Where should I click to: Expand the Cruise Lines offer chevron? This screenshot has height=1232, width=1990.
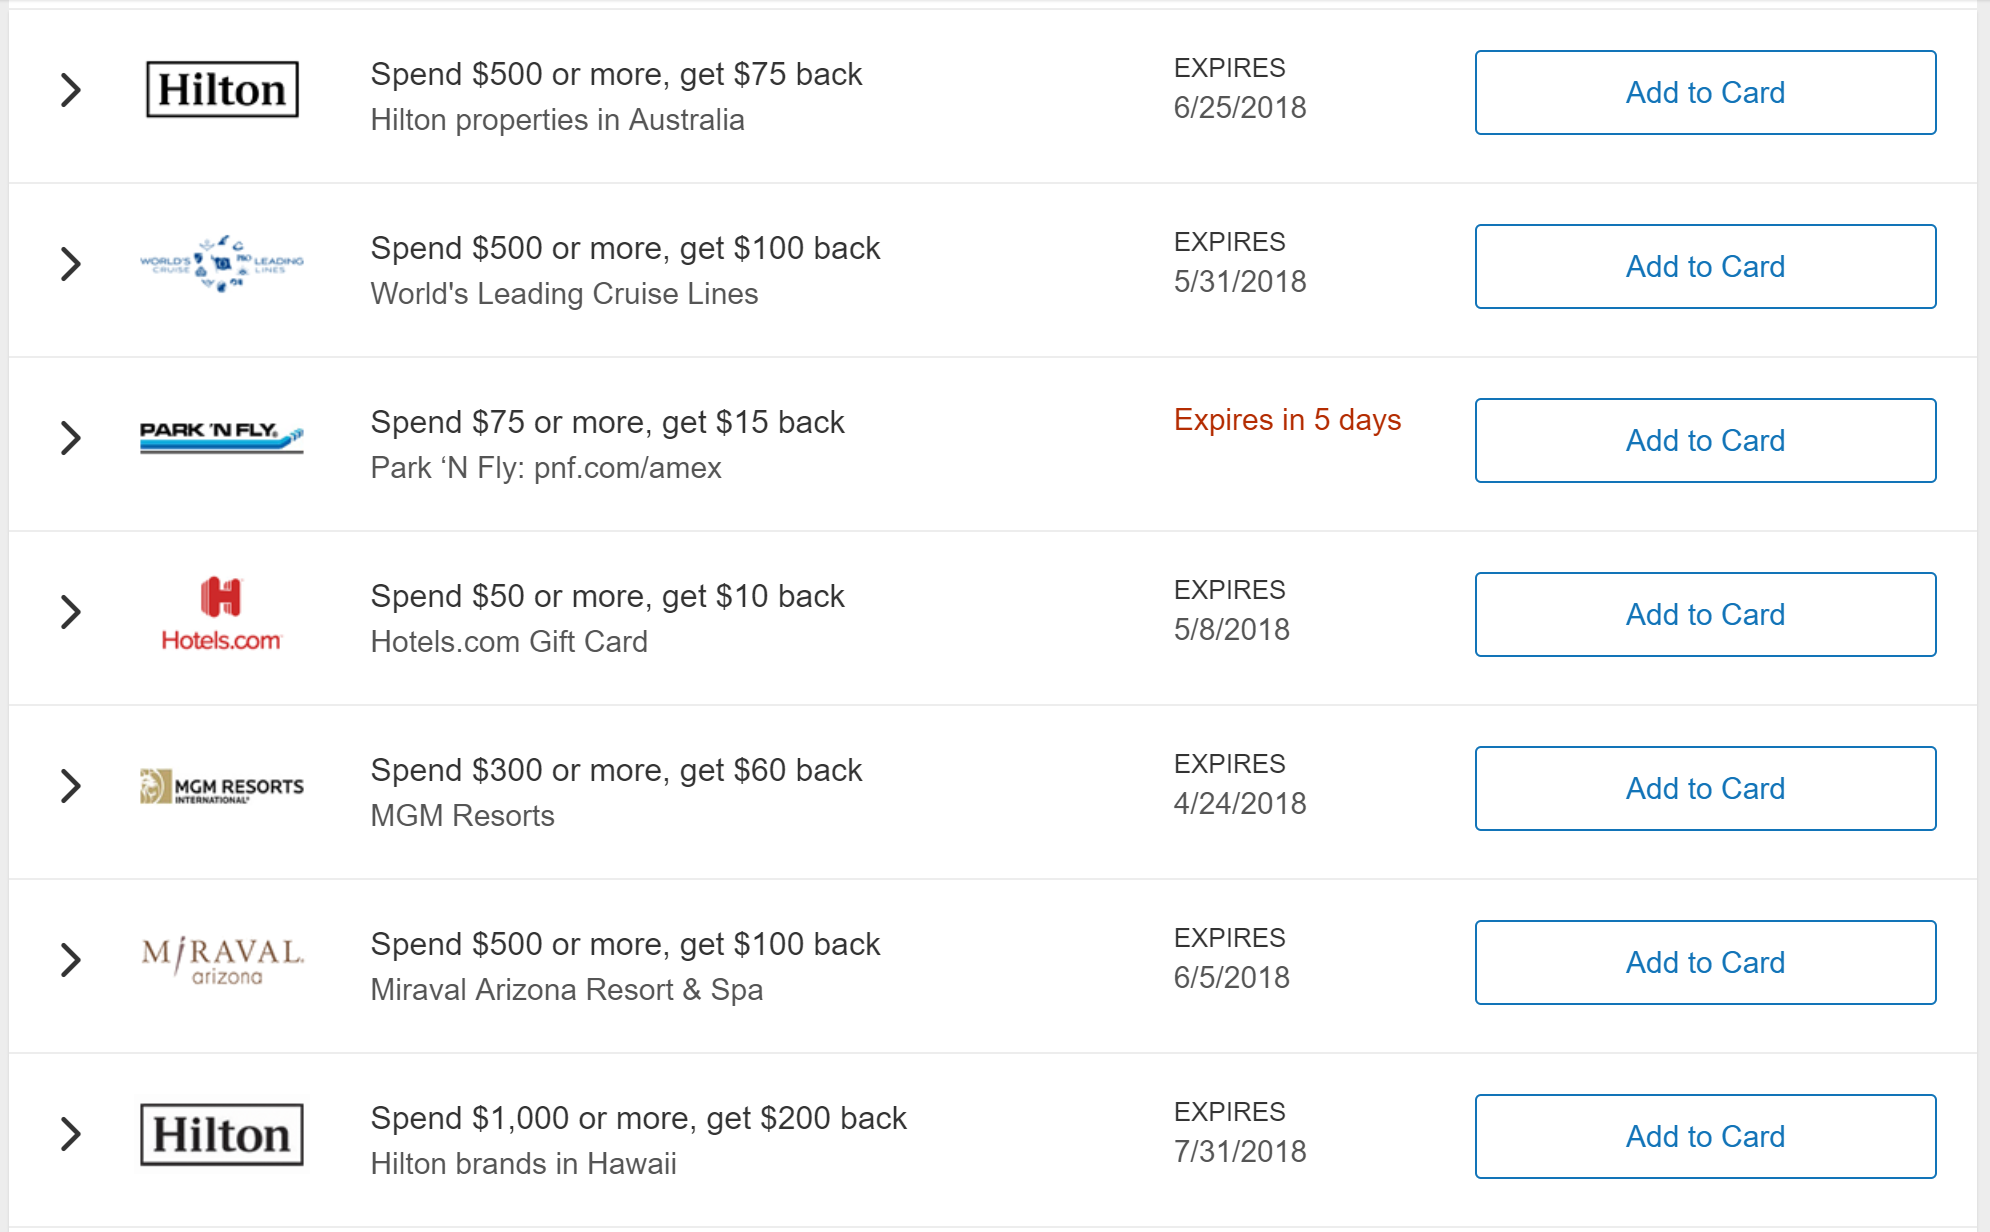tap(70, 264)
